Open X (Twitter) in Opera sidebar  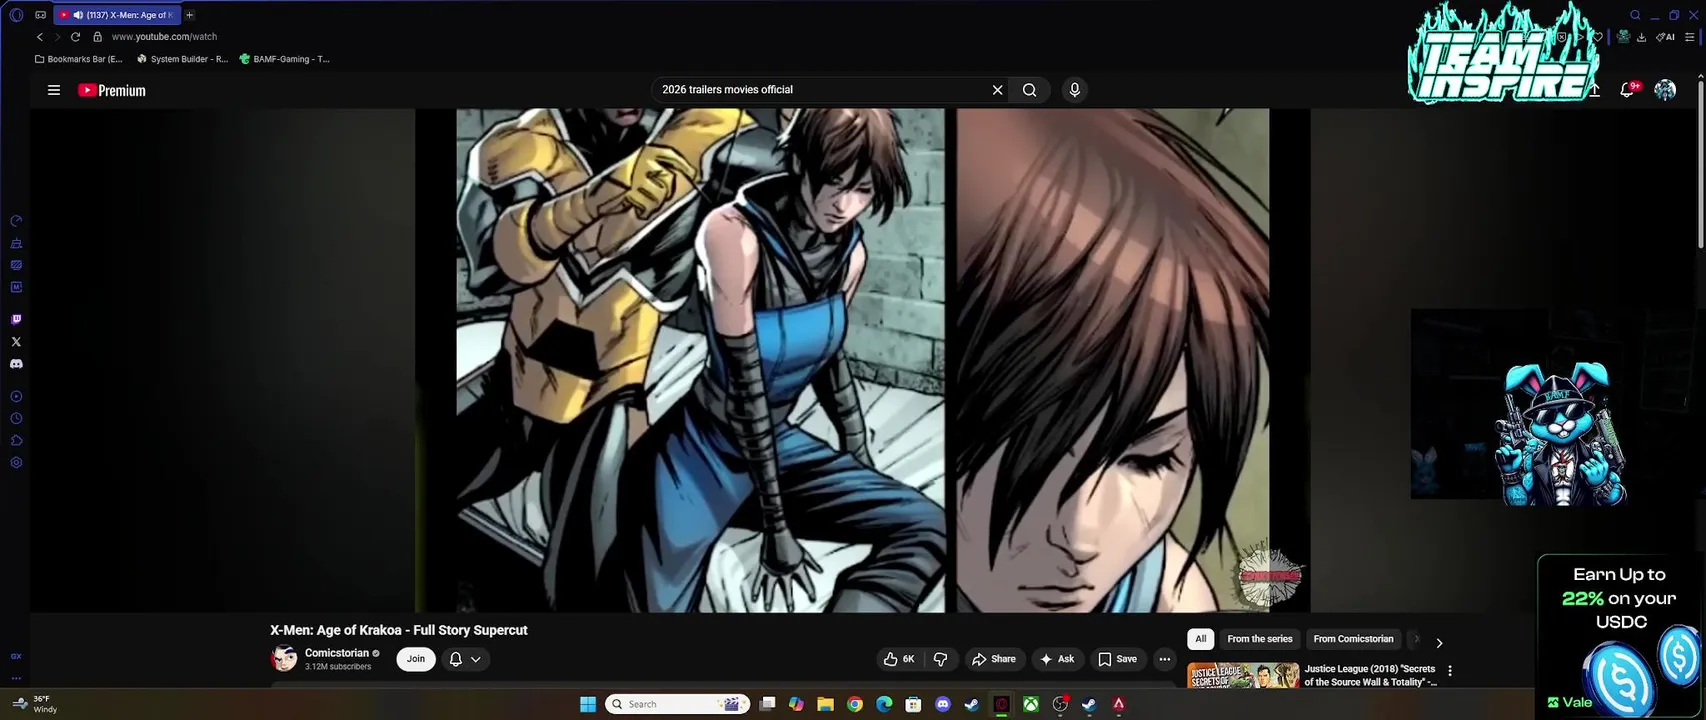(x=16, y=342)
